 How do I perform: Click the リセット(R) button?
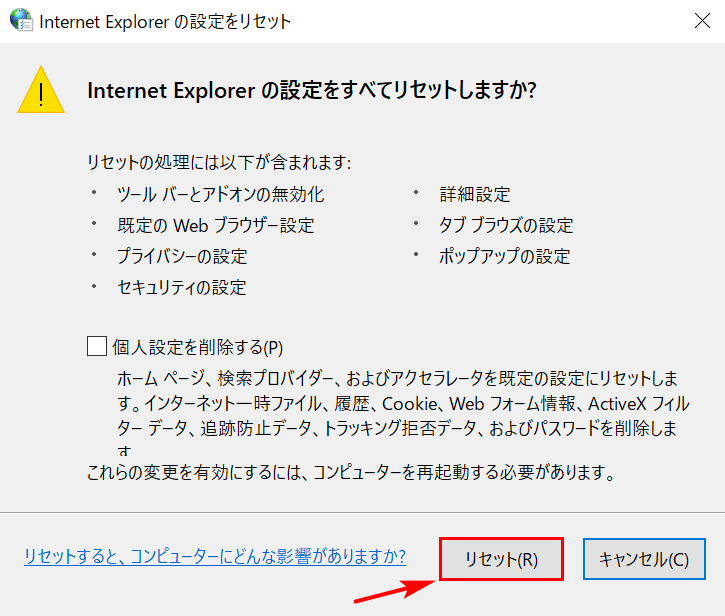point(501,559)
